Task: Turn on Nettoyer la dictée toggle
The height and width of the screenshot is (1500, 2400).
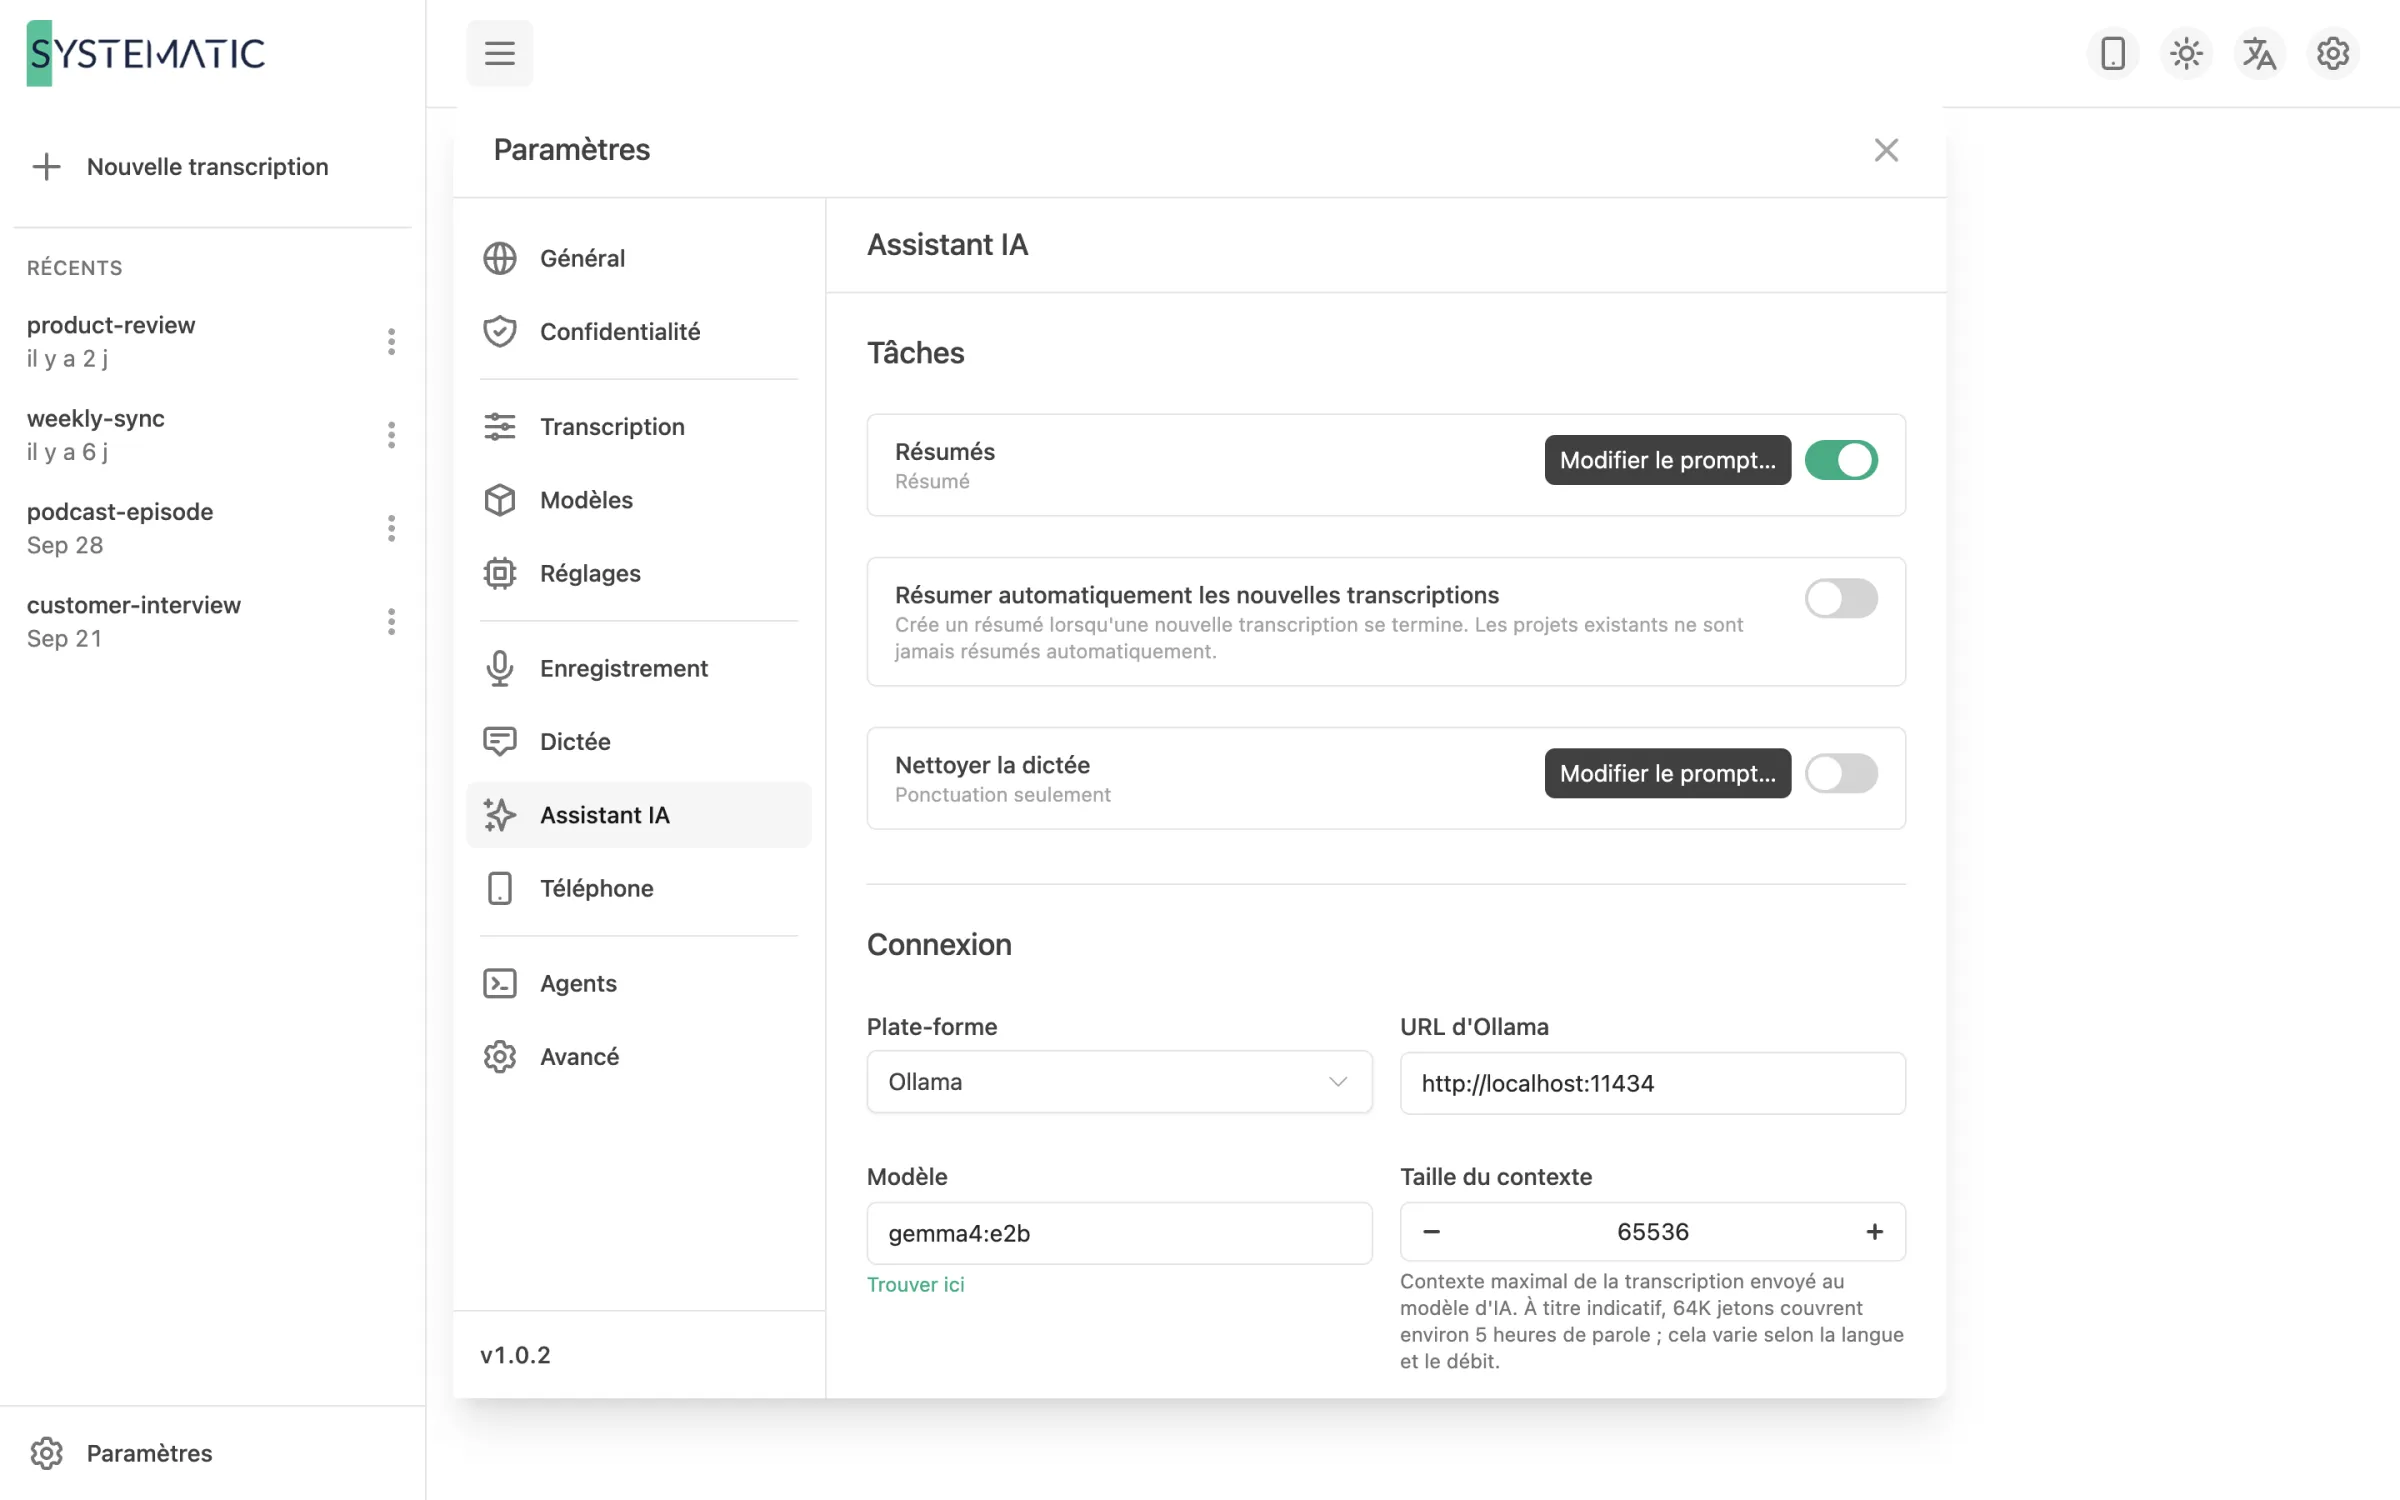Action: click(x=1841, y=773)
